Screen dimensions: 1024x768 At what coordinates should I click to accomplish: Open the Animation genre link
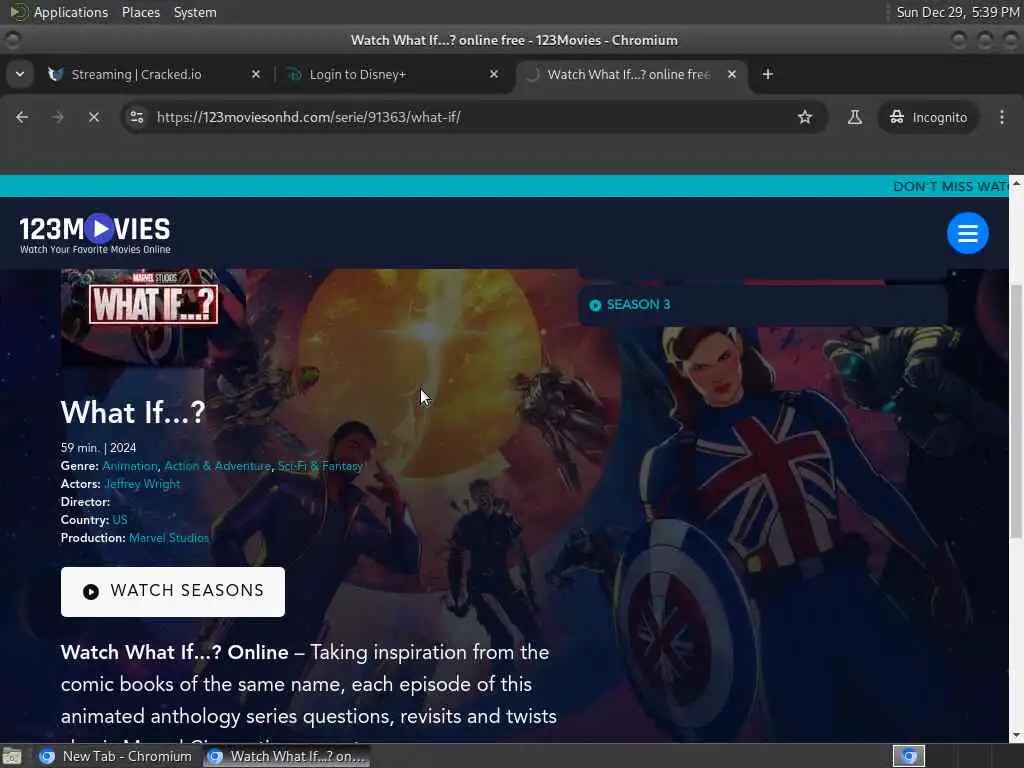point(130,466)
